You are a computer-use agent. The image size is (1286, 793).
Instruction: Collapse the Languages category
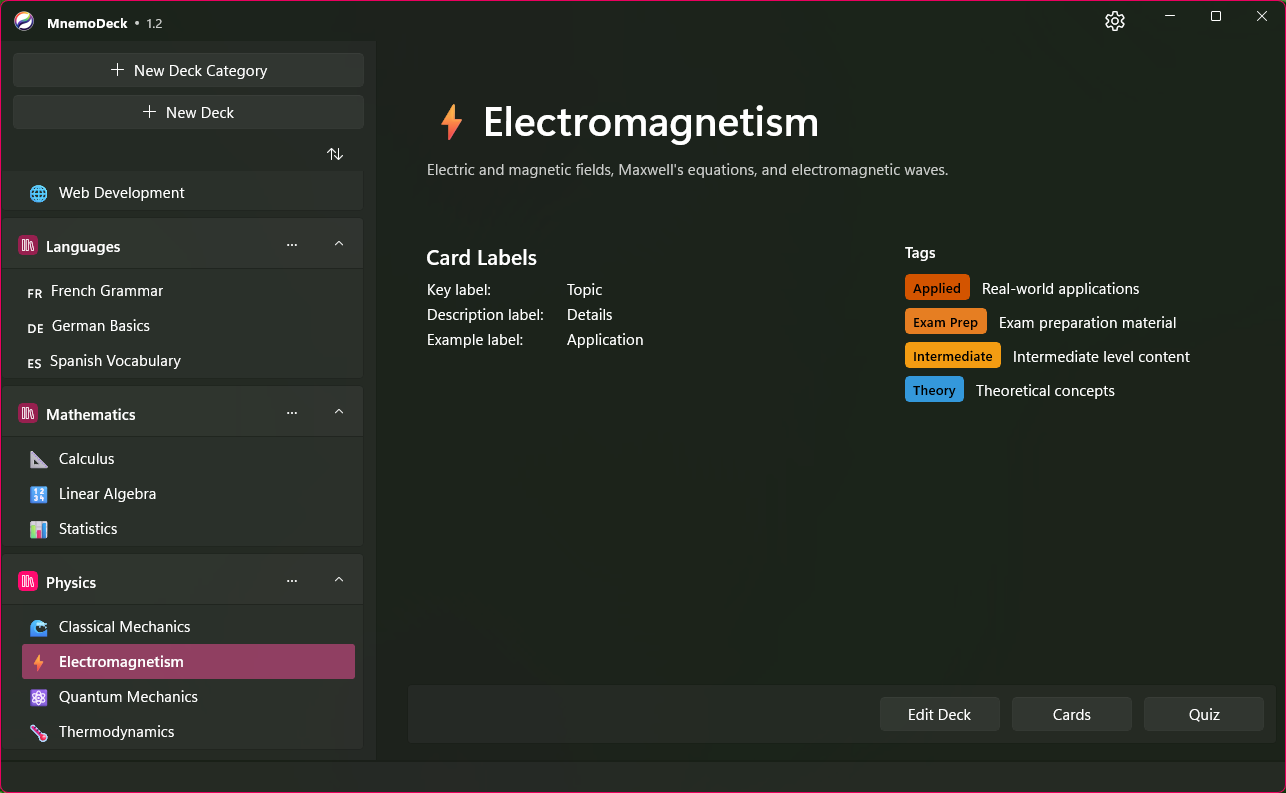click(x=339, y=245)
